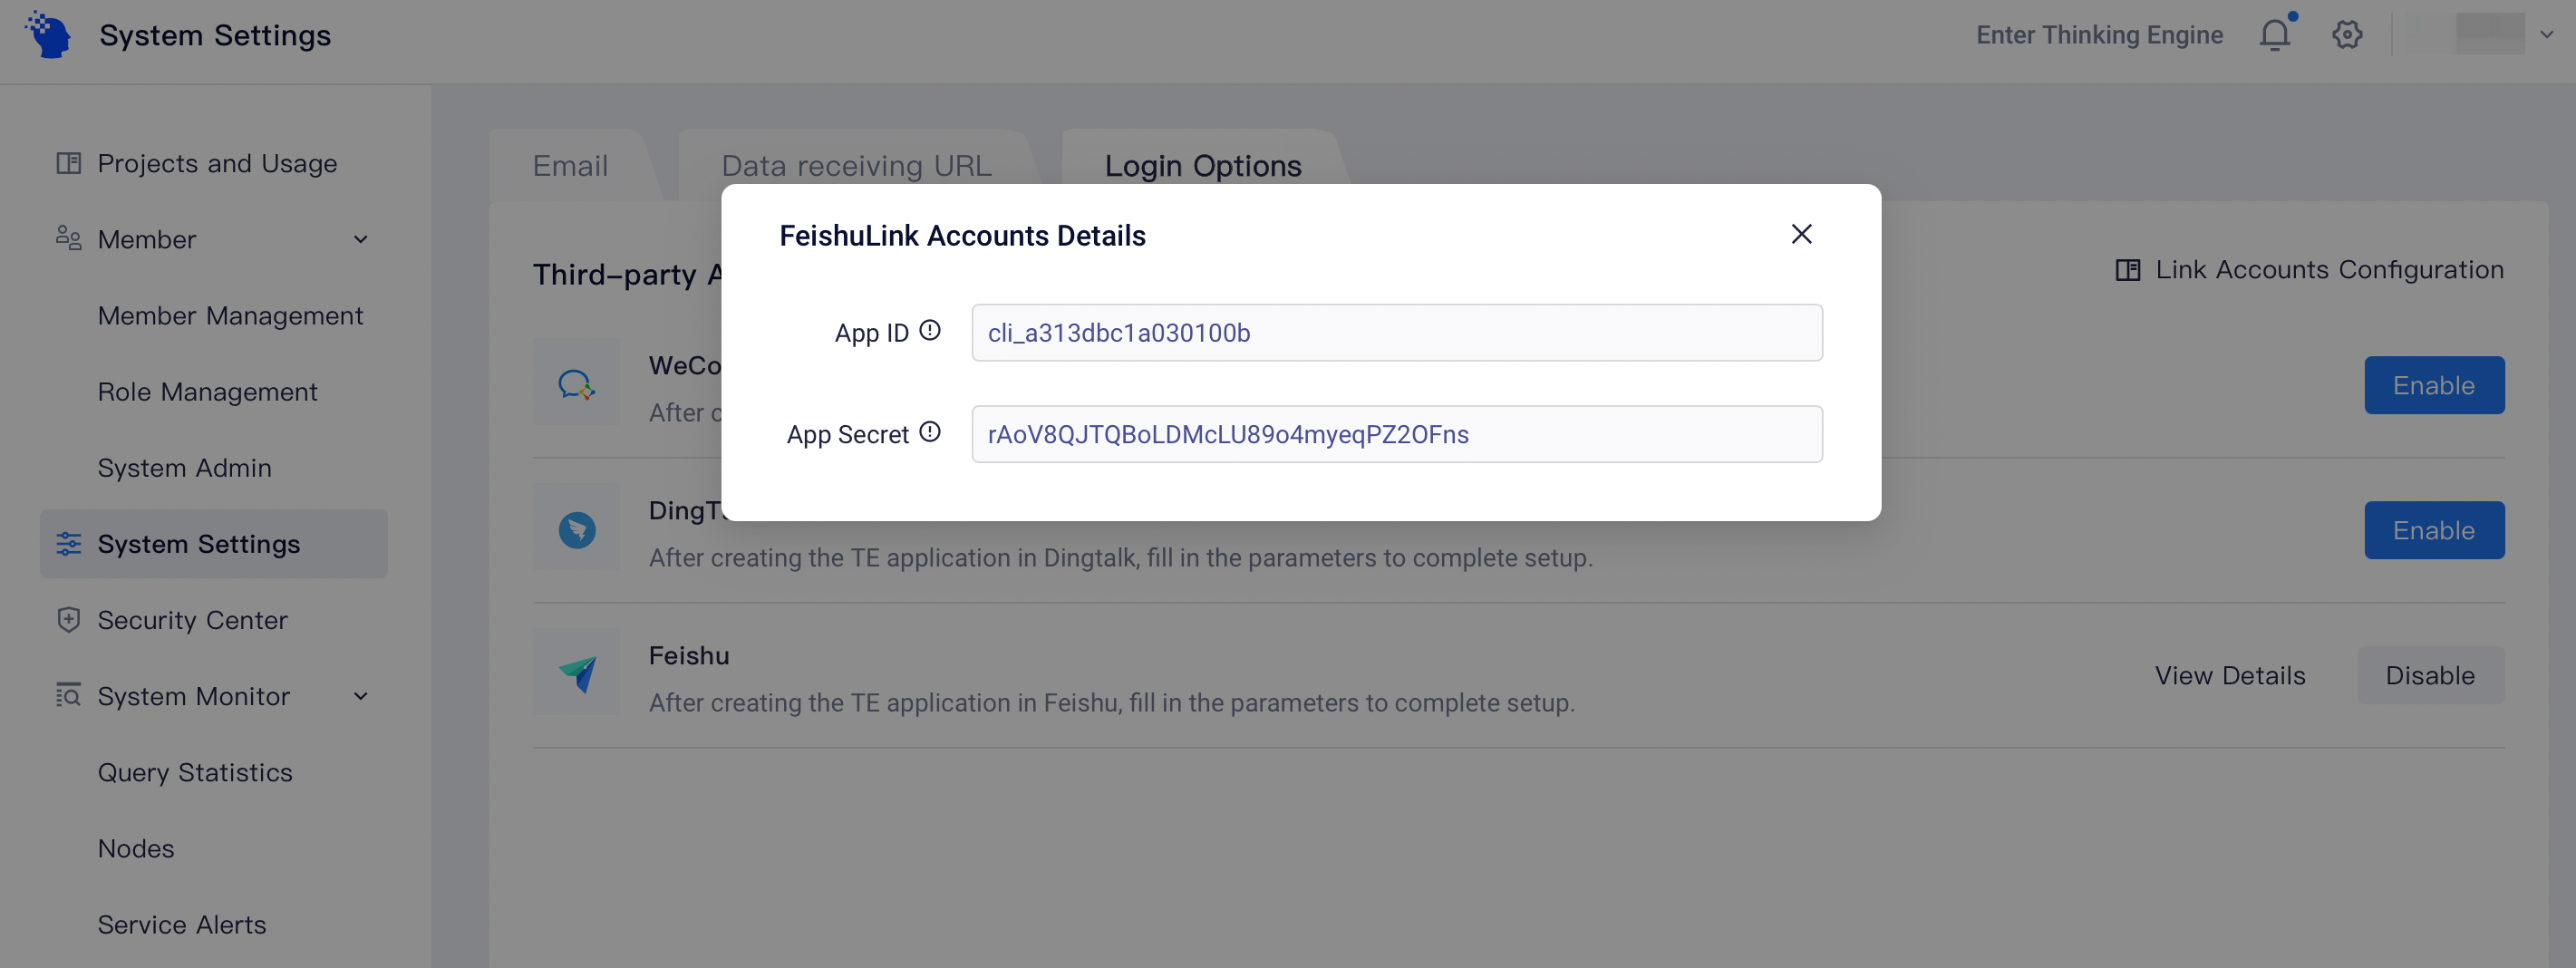
Task: Enable the DingTalk login option
Action: (x=2433, y=530)
